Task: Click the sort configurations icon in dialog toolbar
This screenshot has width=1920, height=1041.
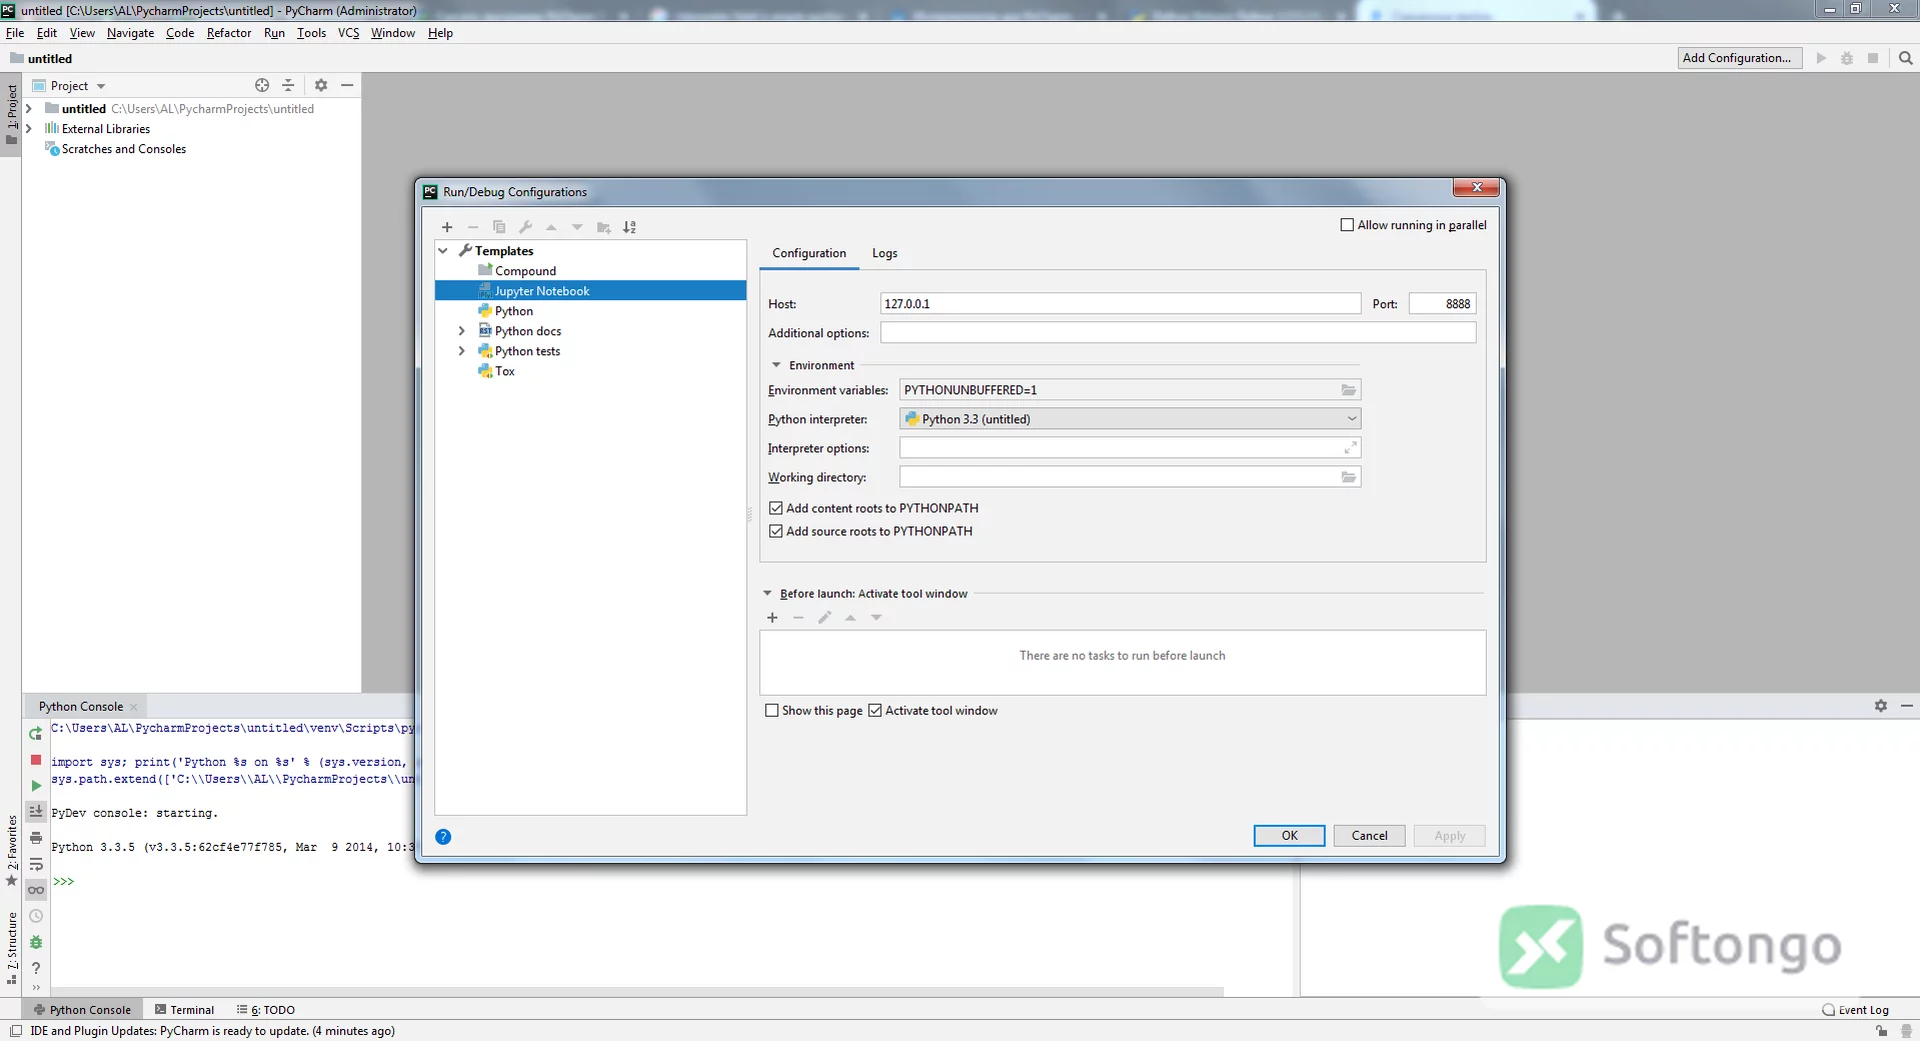Action: [x=629, y=227]
